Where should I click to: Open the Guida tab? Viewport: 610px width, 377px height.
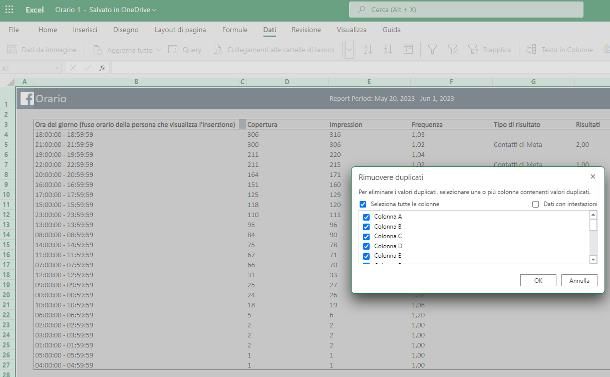pyautogui.click(x=391, y=30)
